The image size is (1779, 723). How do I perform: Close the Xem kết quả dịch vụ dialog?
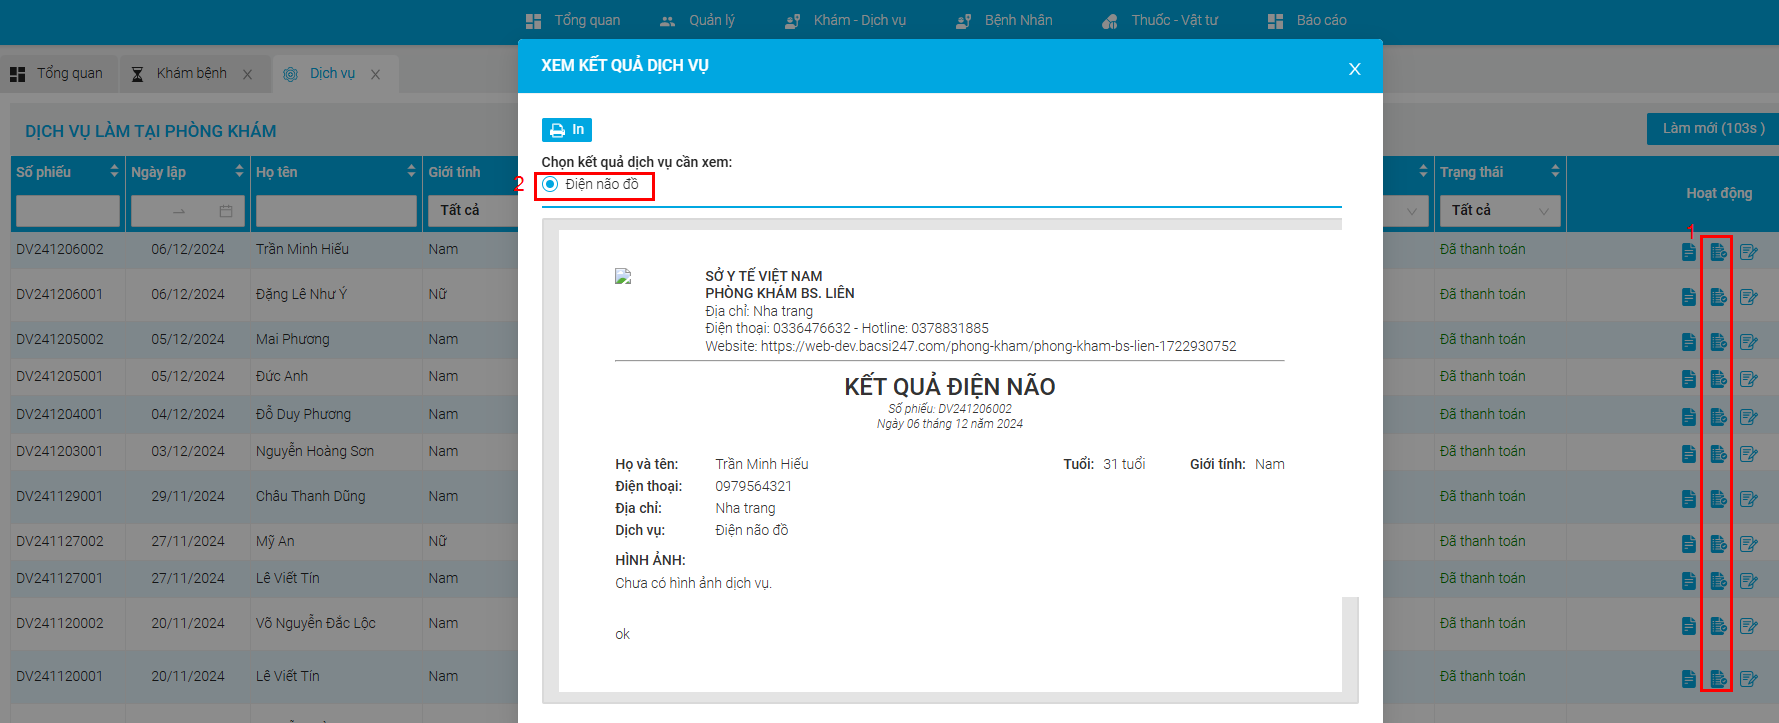point(1354,69)
